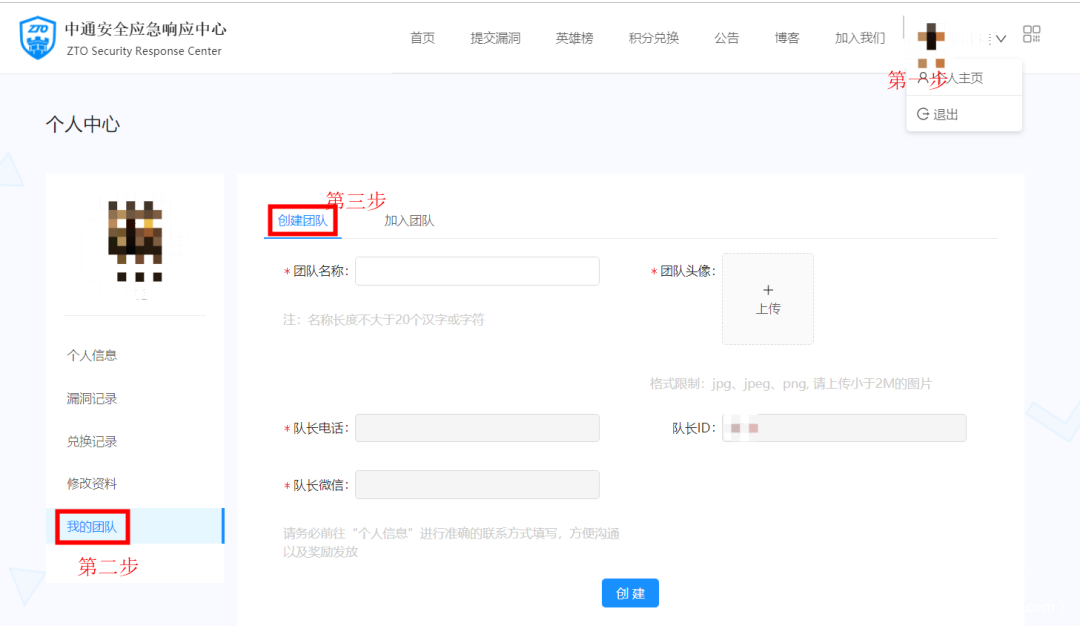
Task: Click the user avatar in top navigation
Action: click(x=931, y=38)
